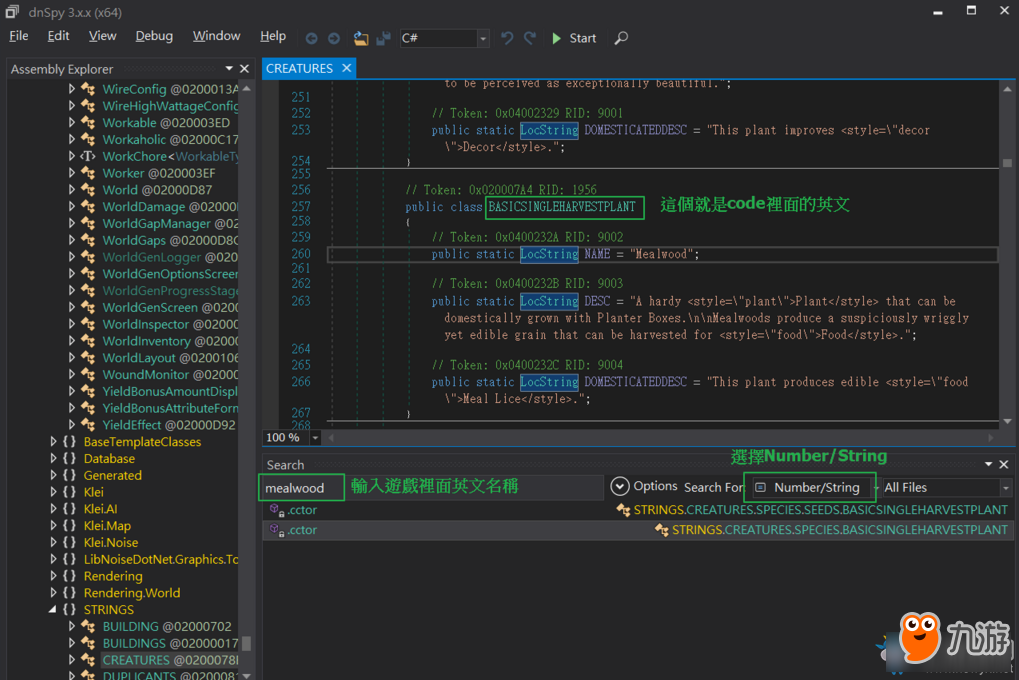Image resolution: width=1019 pixels, height=680 pixels.
Task: Click the code editor vertical scrollbar
Action: [1007, 254]
